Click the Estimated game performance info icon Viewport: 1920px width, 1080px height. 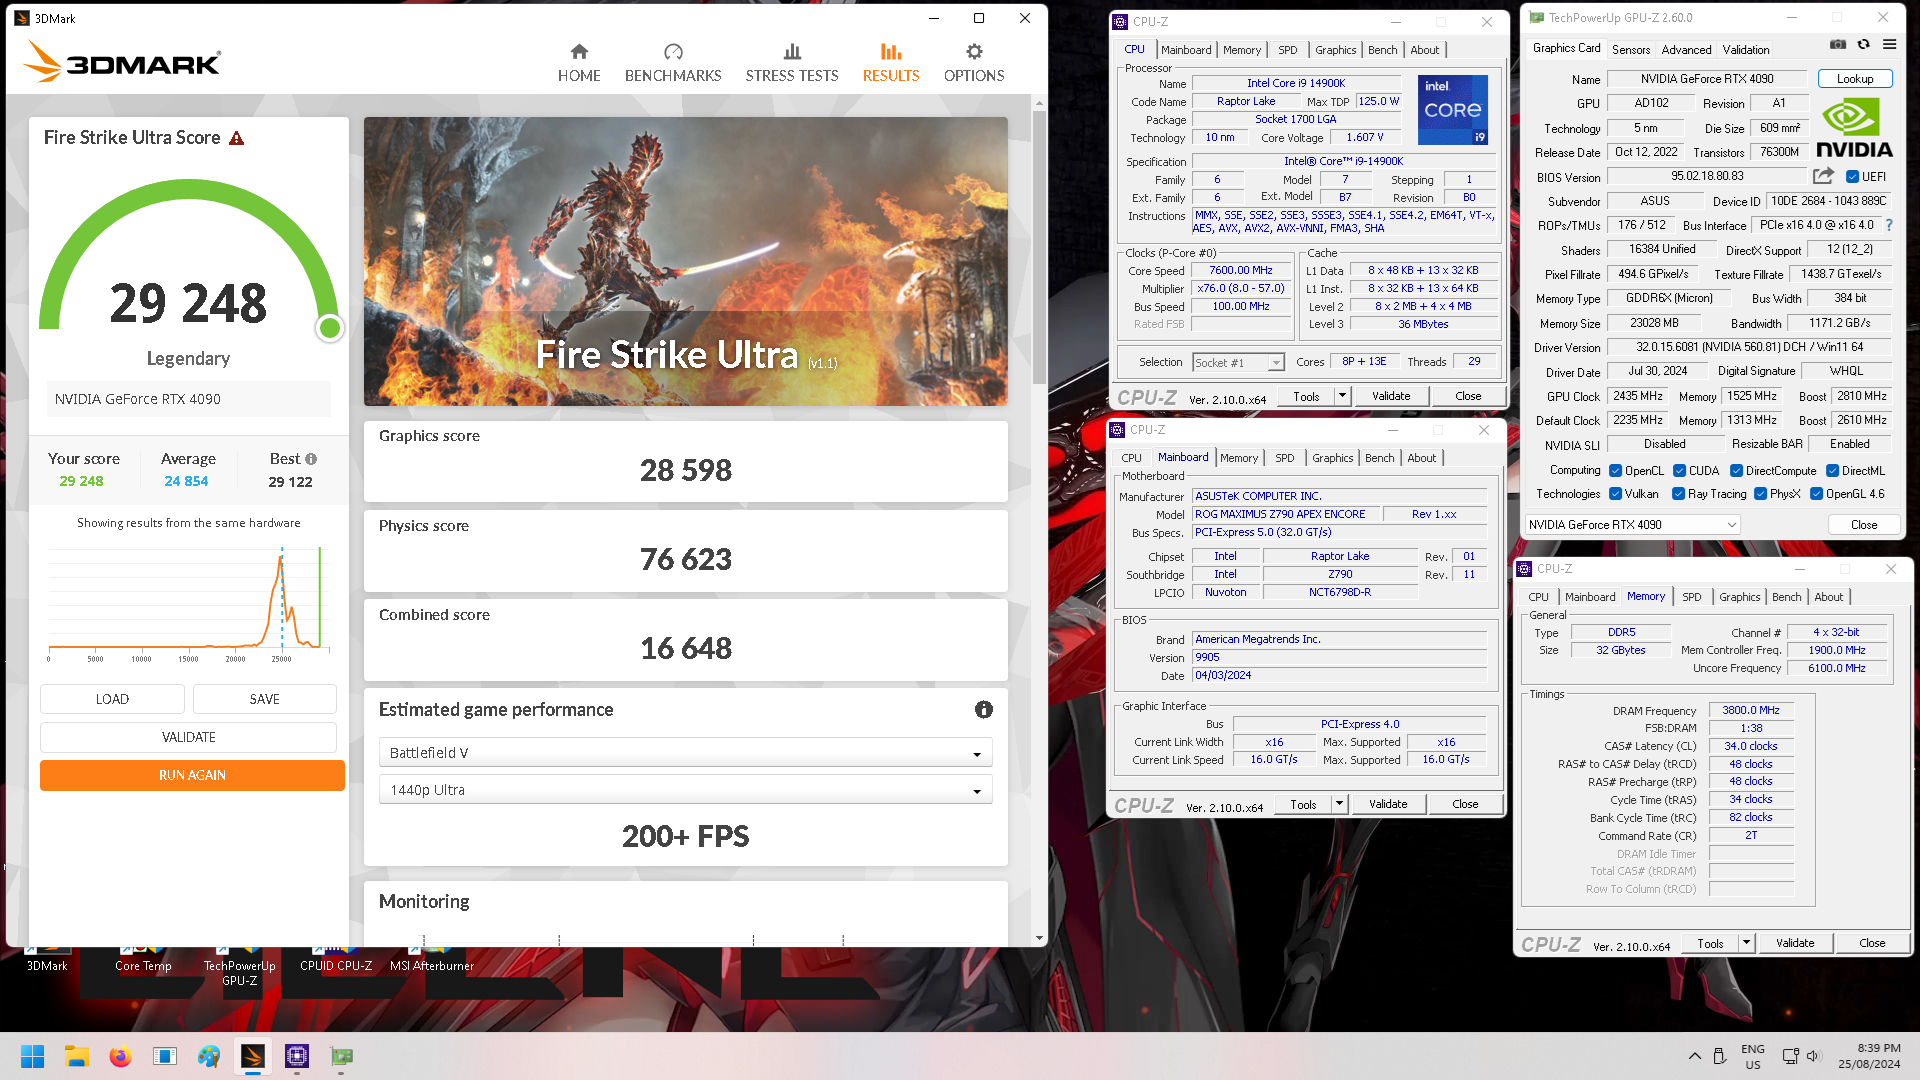[984, 709]
